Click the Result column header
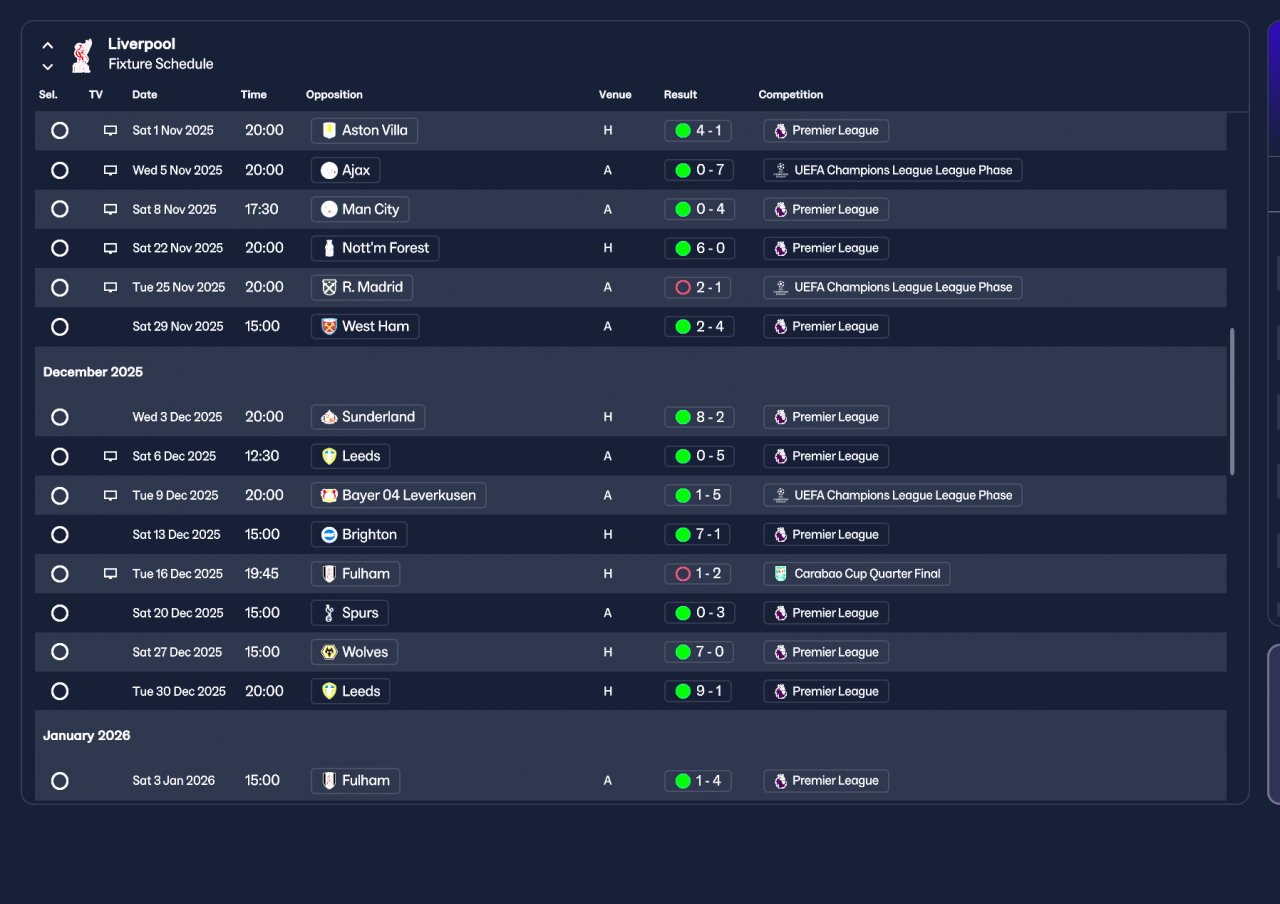1280x904 pixels. pyautogui.click(x=680, y=95)
